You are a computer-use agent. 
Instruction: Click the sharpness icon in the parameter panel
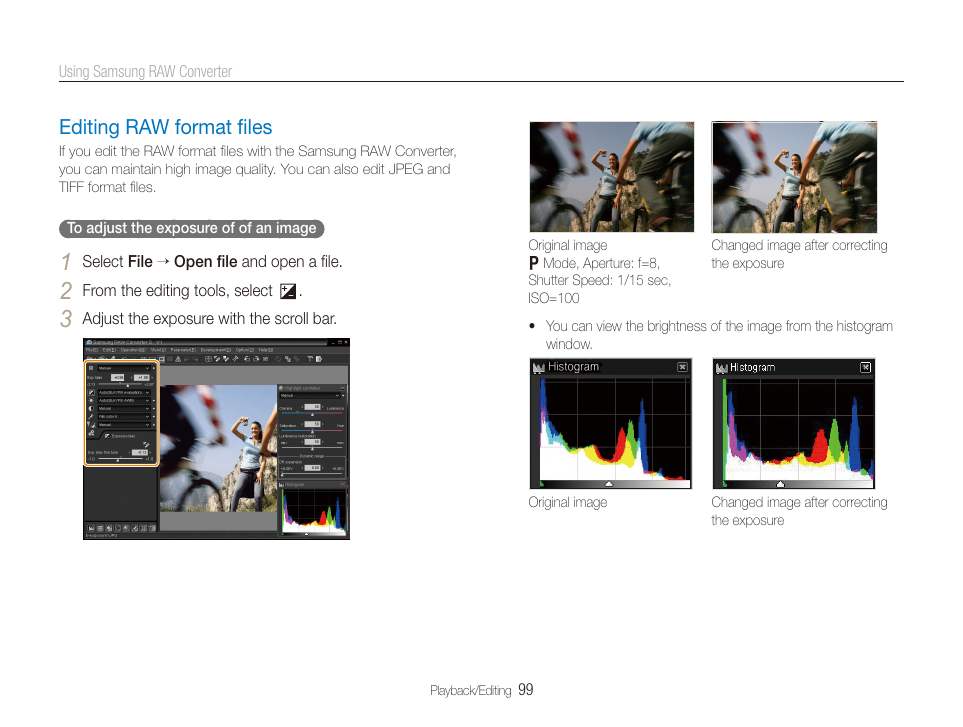click(92, 425)
